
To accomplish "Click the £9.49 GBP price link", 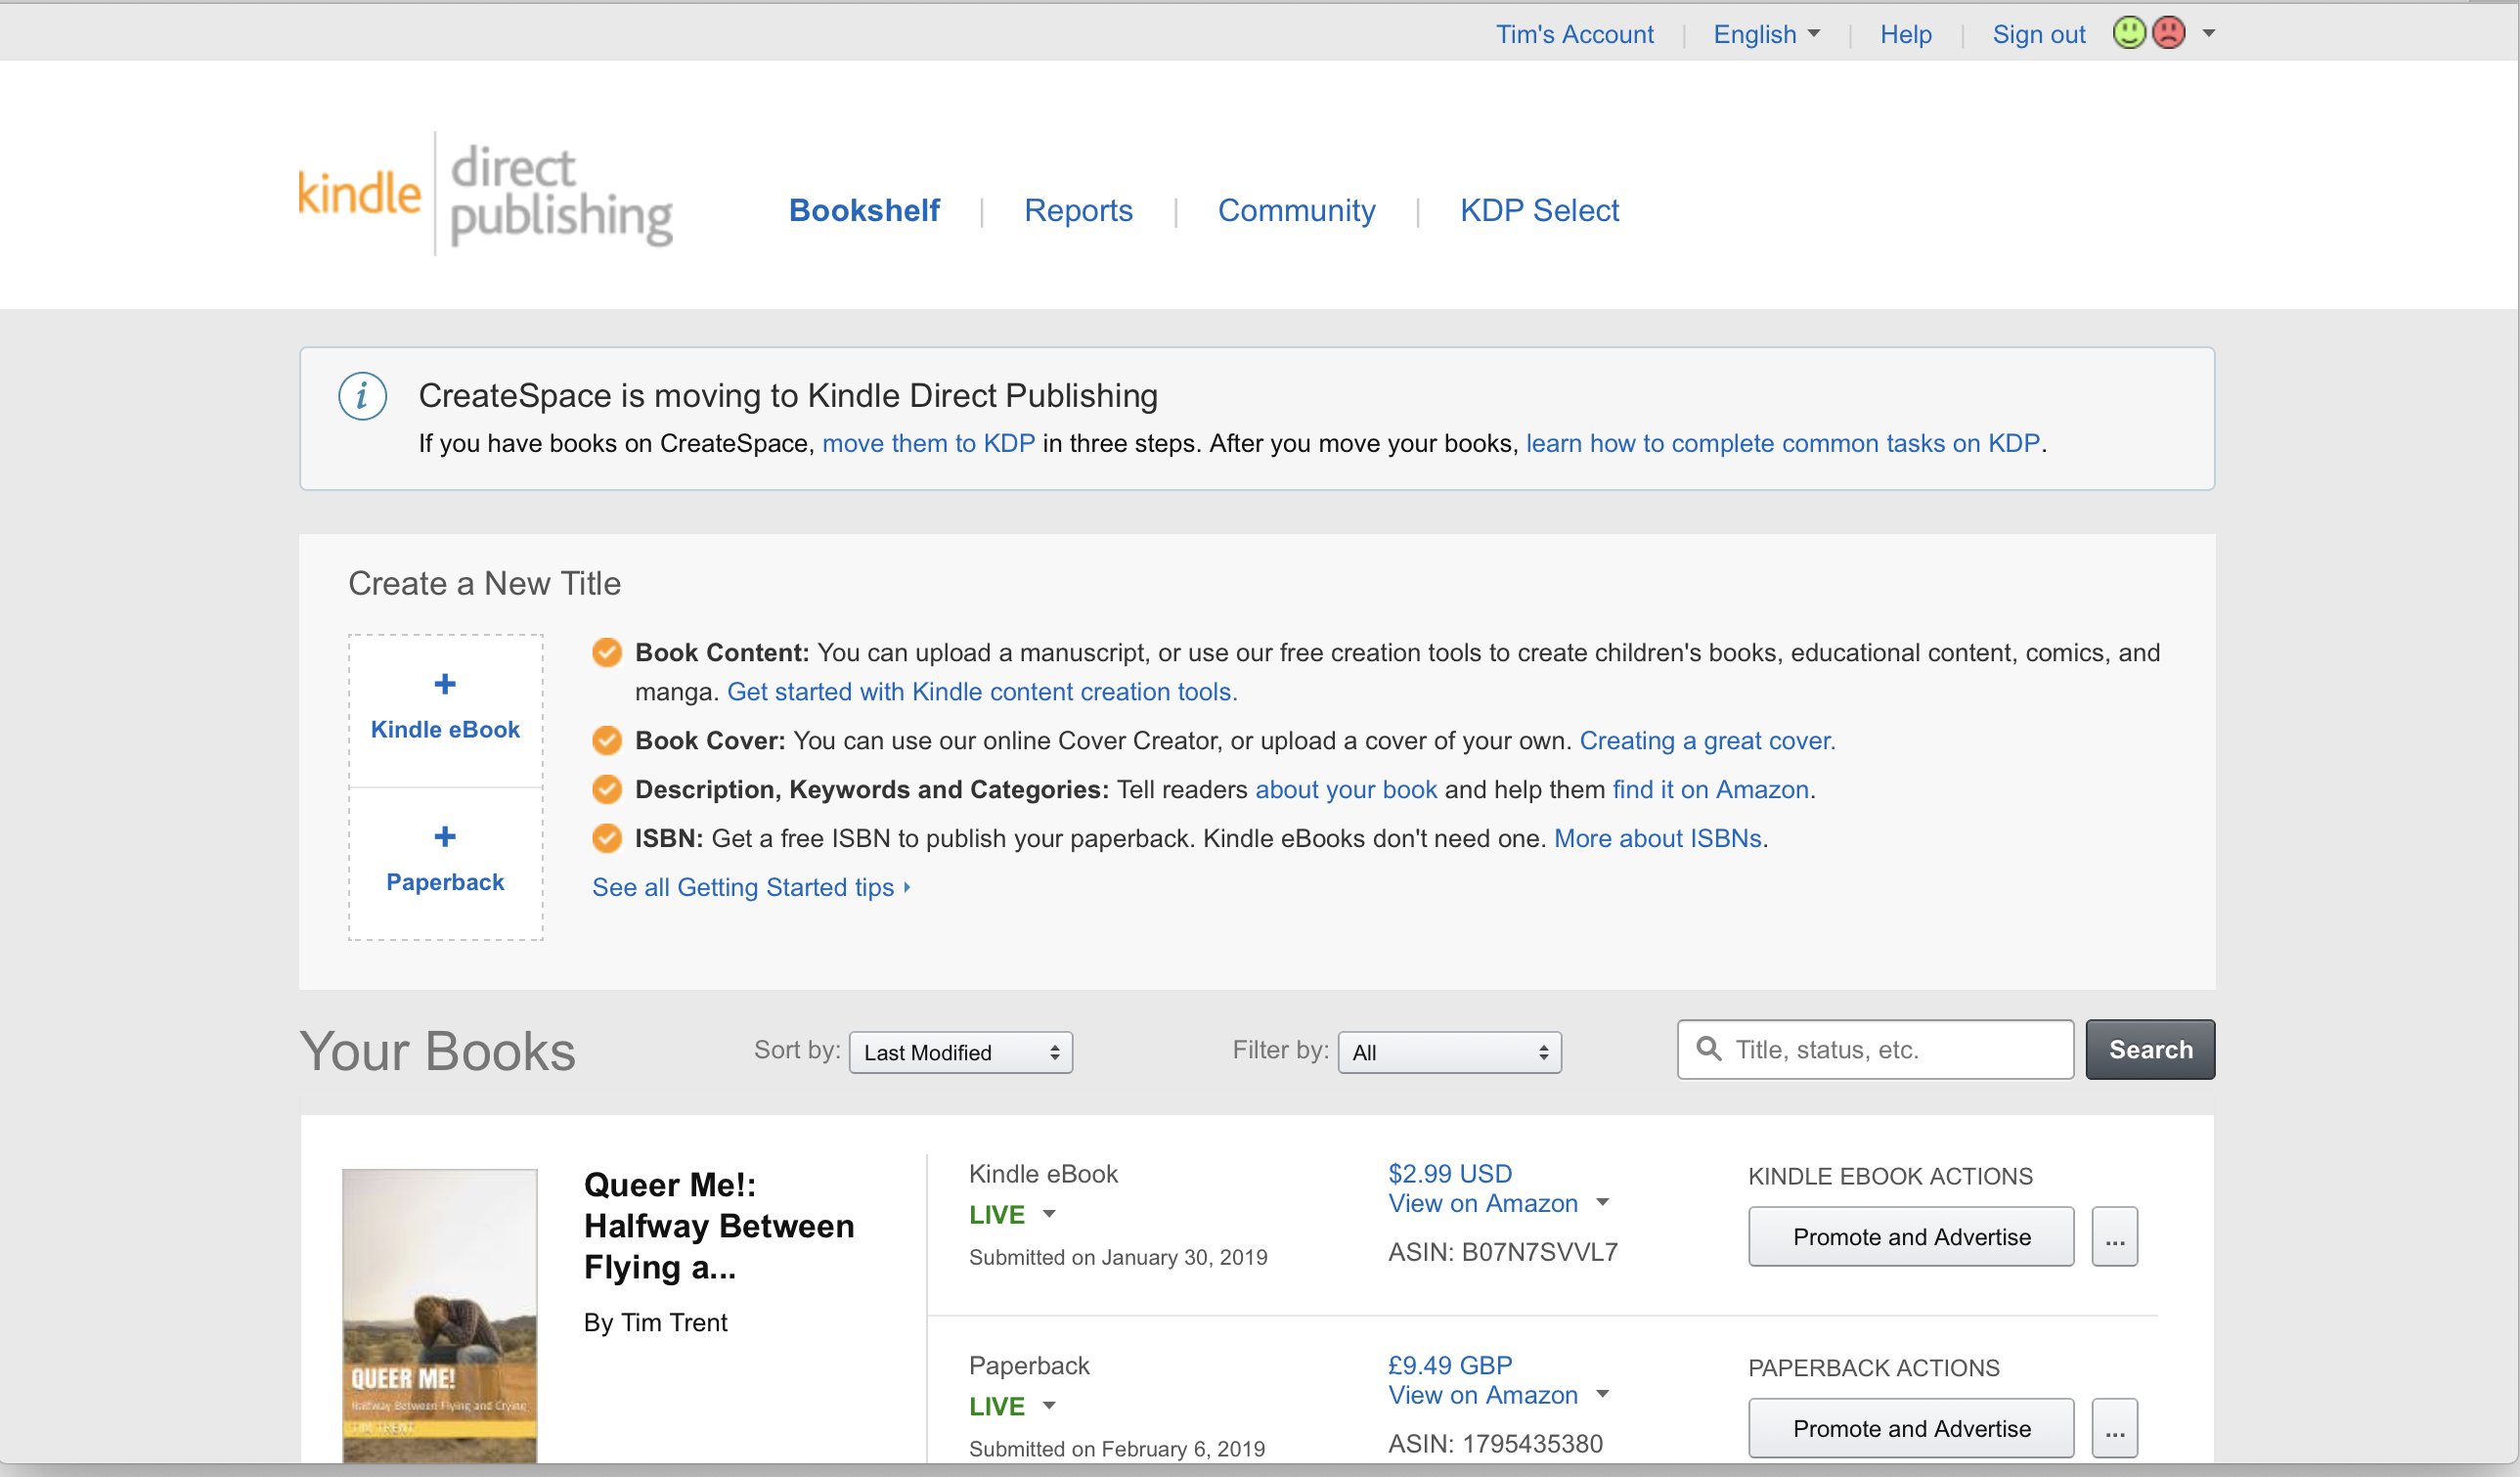I will point(1450,1365).
